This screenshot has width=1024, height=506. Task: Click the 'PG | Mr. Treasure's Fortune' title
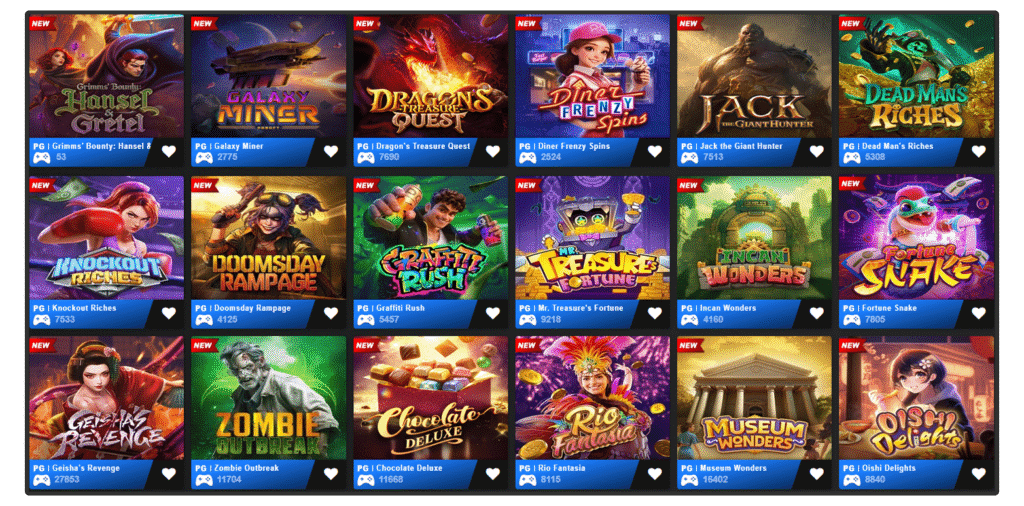pyautogui.click(x=571, y=308)
